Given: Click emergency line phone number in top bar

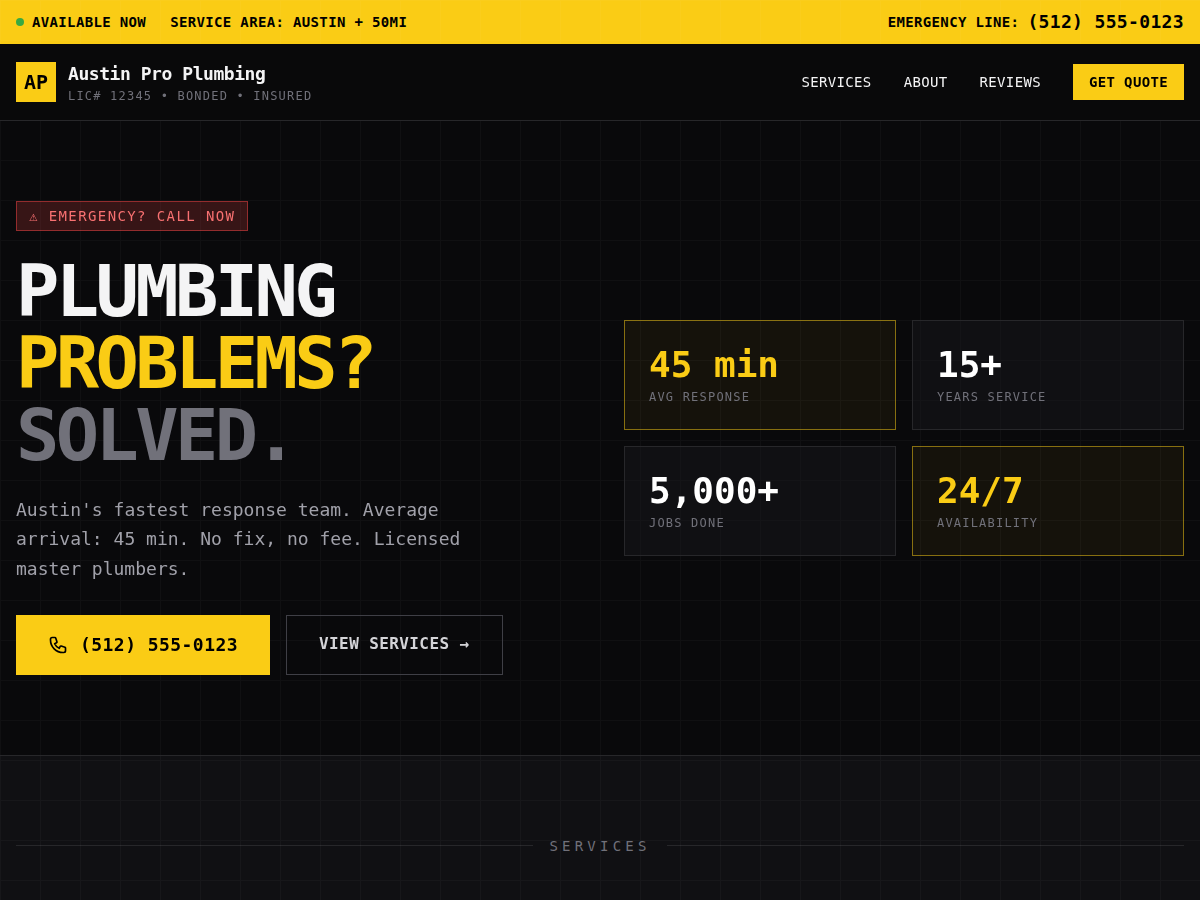Looking at the screenshot, I should 1105,22.
